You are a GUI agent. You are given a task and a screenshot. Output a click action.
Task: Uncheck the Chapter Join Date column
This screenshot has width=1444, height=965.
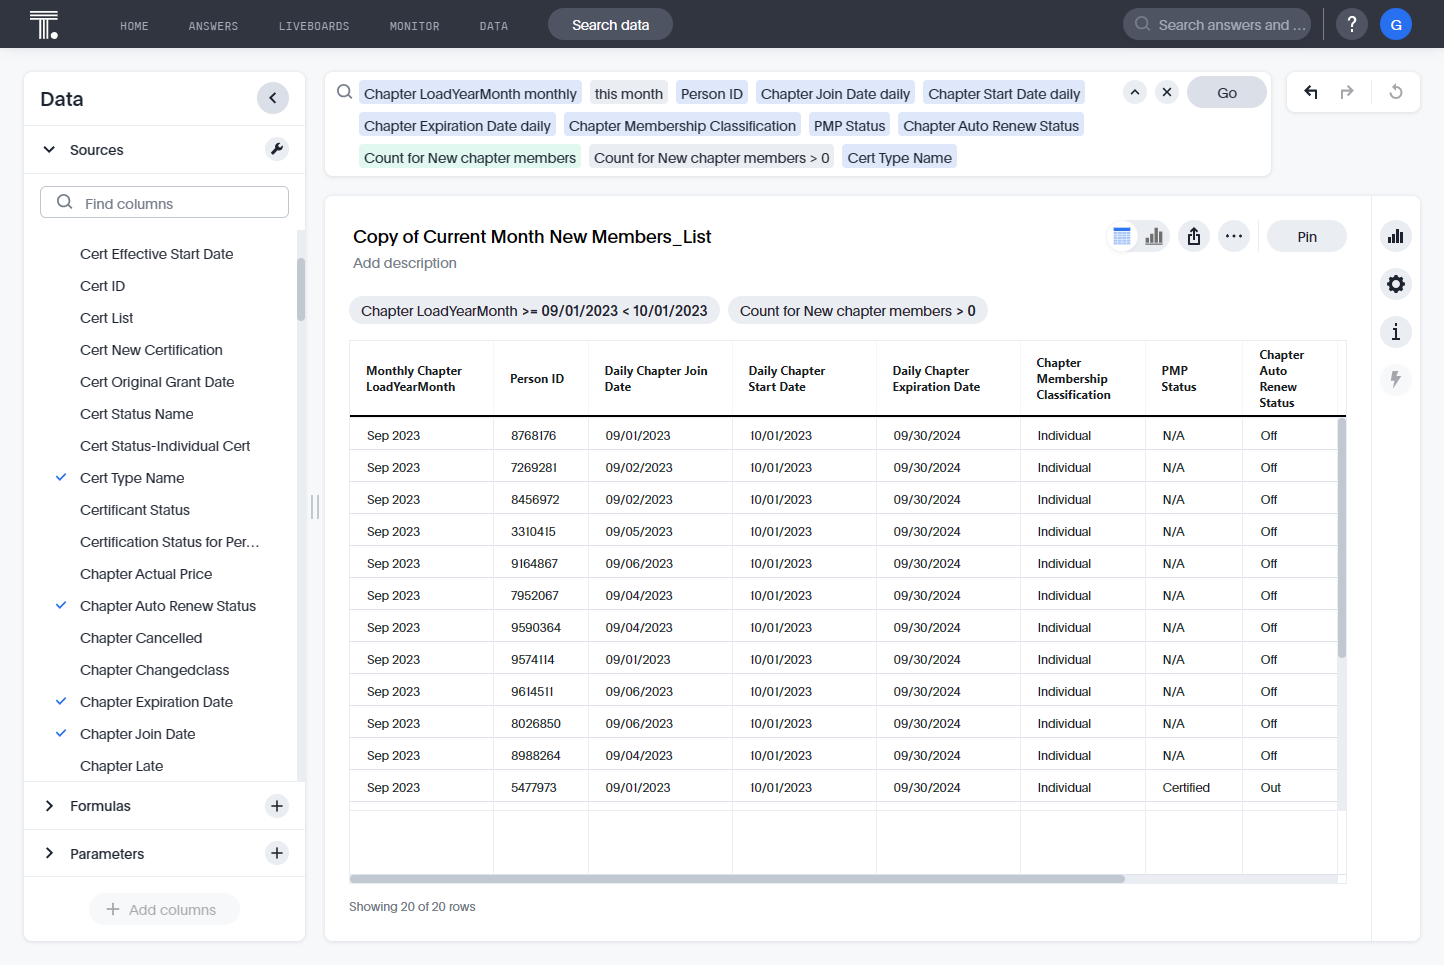point(61,734)
